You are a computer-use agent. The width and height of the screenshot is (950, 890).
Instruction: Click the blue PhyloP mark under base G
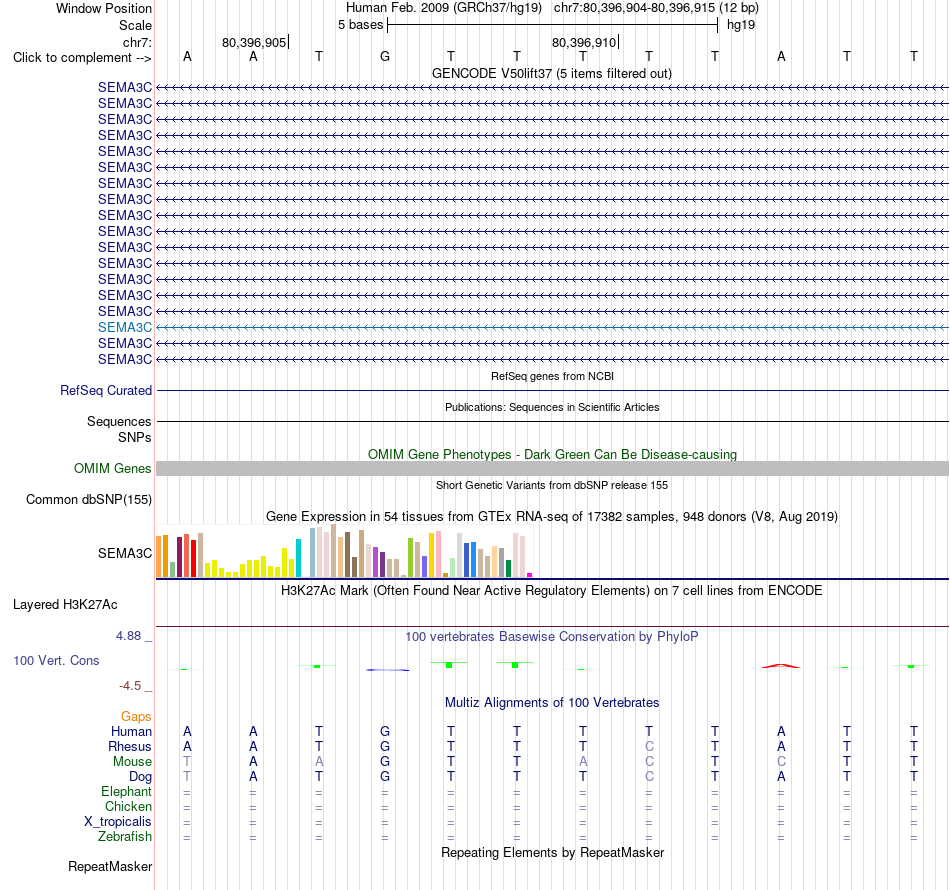coord(388,669)
